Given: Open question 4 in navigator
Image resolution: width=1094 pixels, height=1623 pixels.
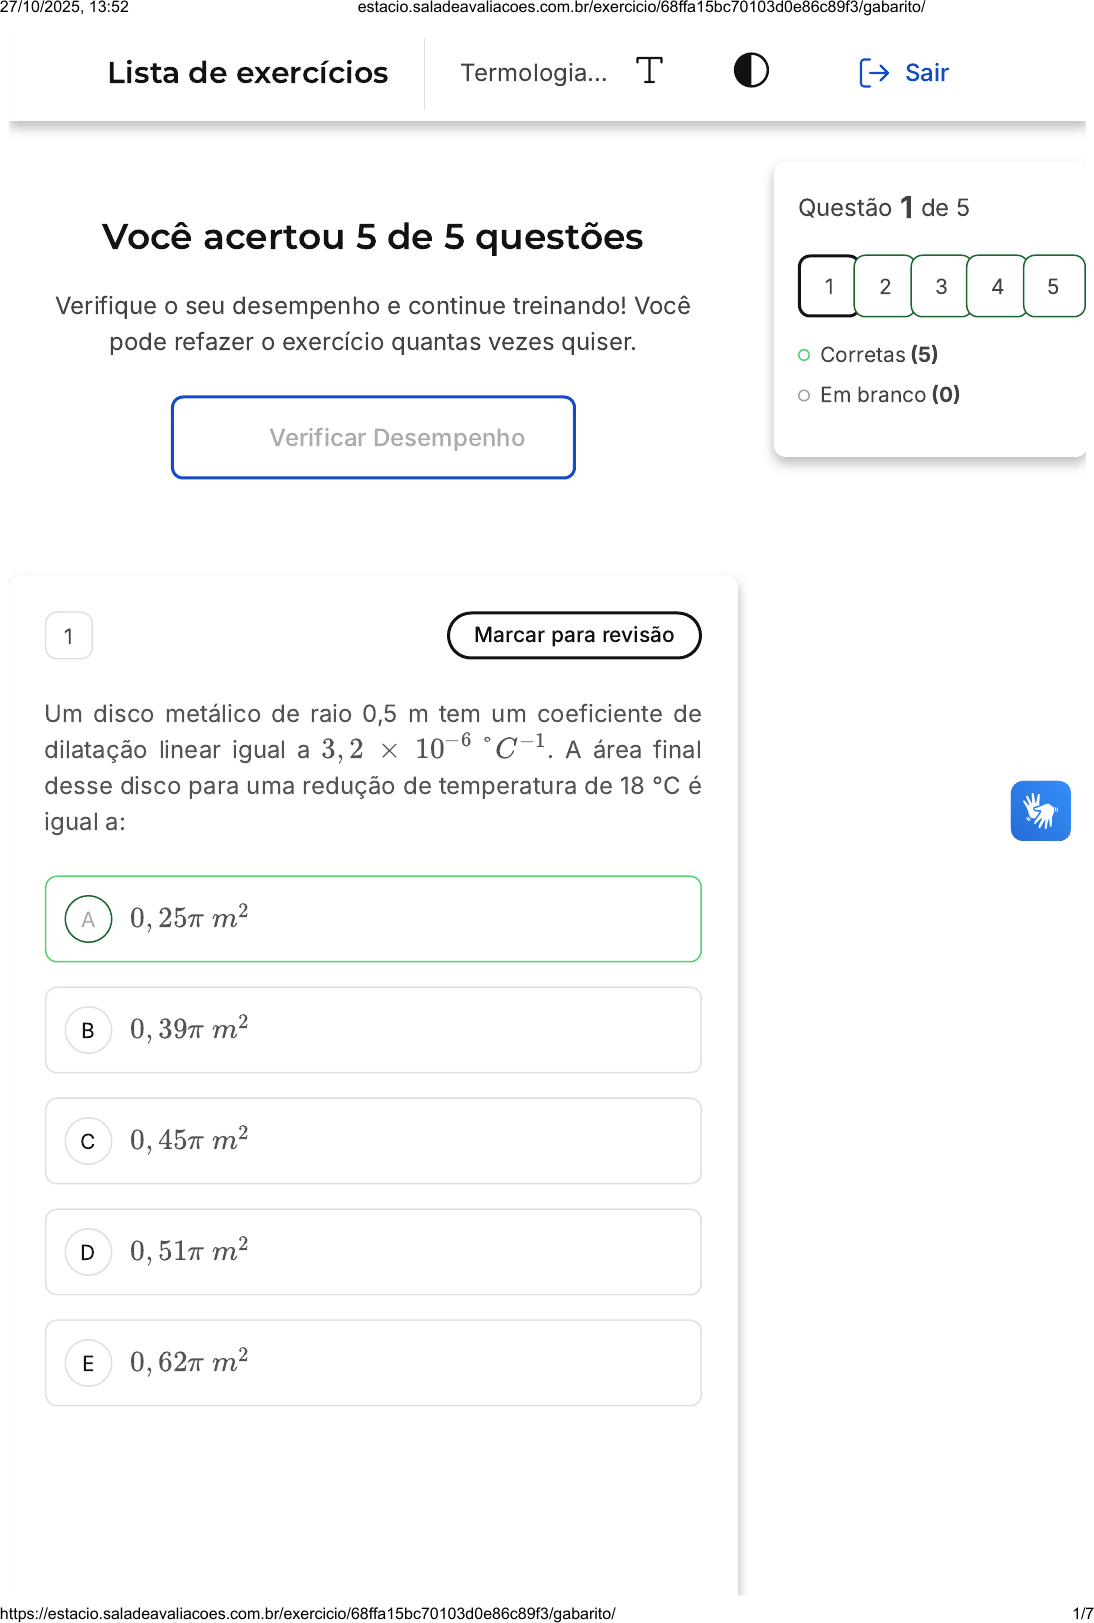Looking at the screenshot, I should pos(997,287).
